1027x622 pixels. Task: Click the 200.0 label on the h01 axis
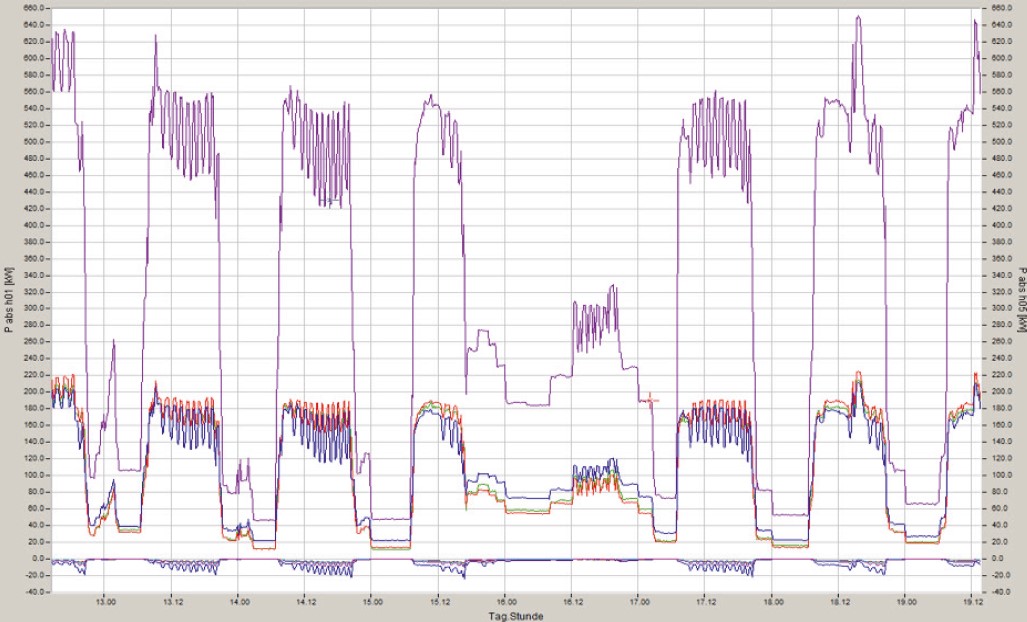point(36,391)
